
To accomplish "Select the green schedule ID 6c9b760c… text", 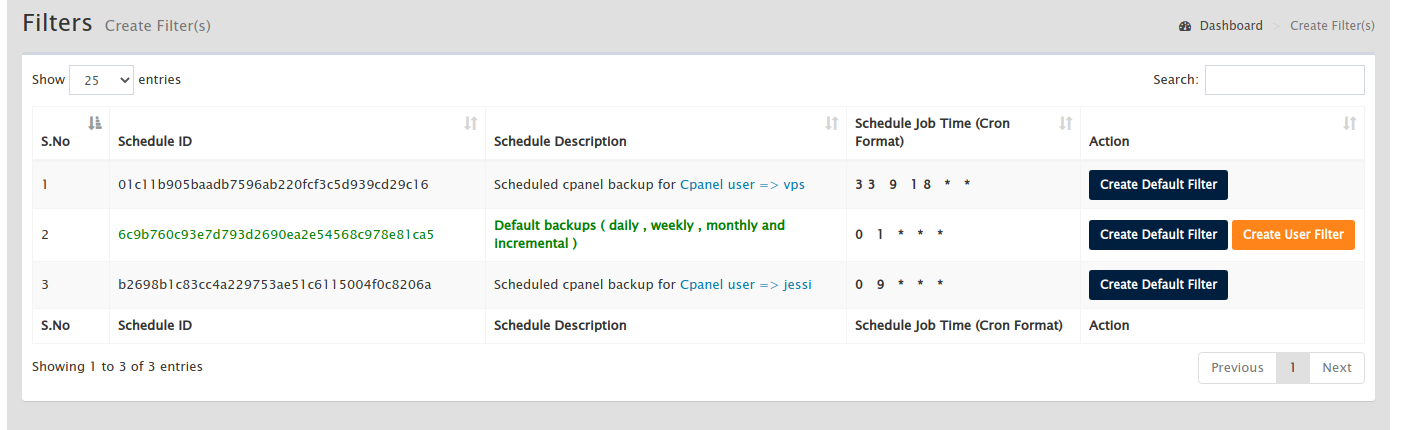I will [276, 235].
